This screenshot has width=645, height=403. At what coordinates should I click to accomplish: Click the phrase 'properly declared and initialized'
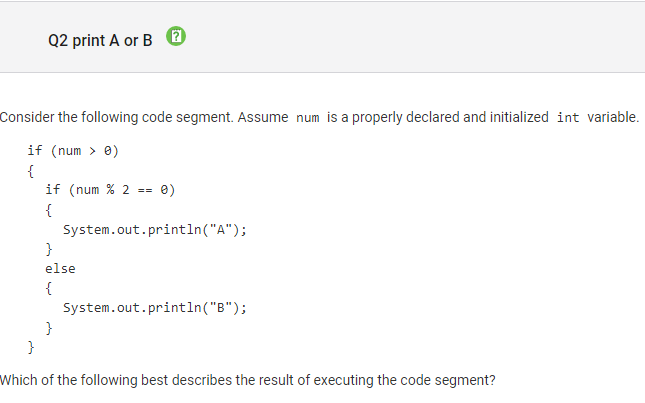(x=450, y=117)
